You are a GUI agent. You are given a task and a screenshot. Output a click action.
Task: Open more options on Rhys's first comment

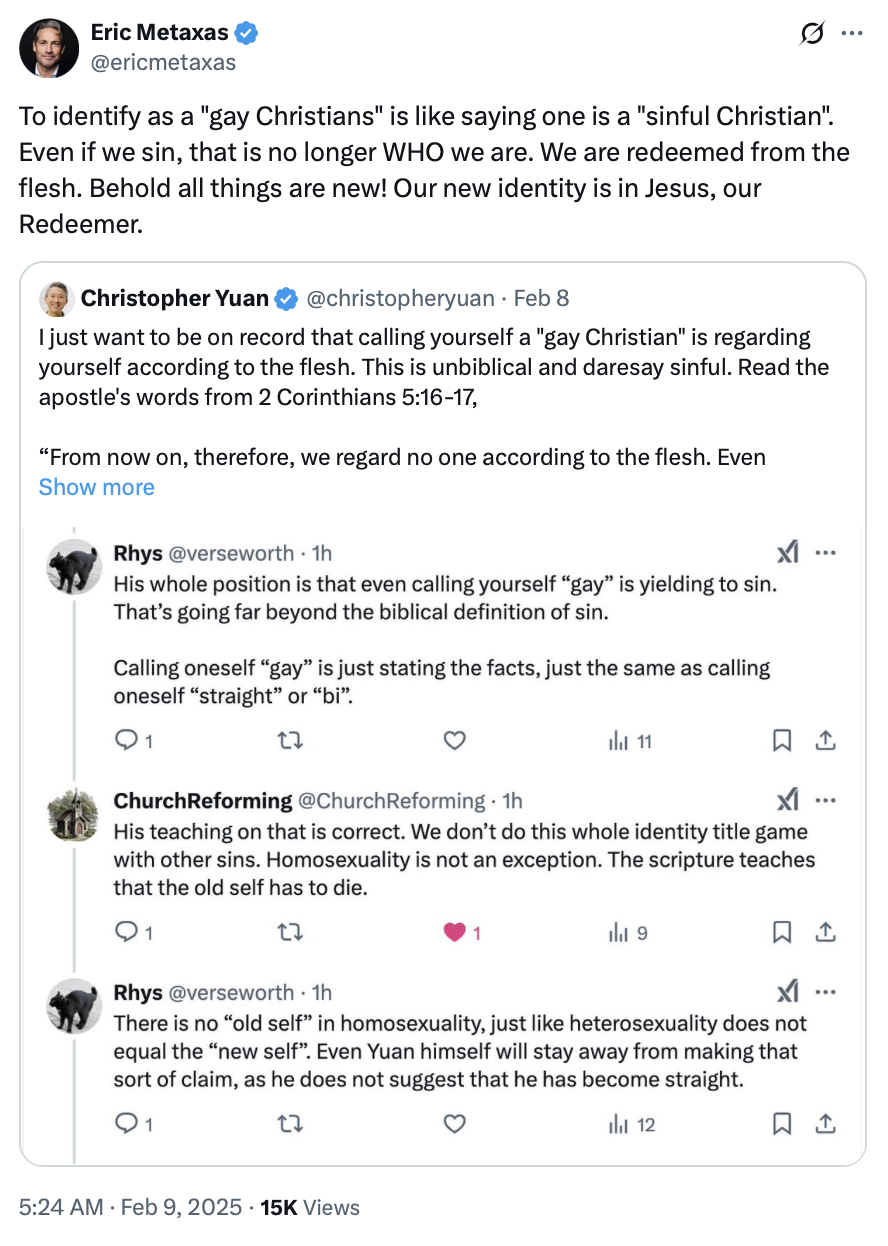pos(825,553)
